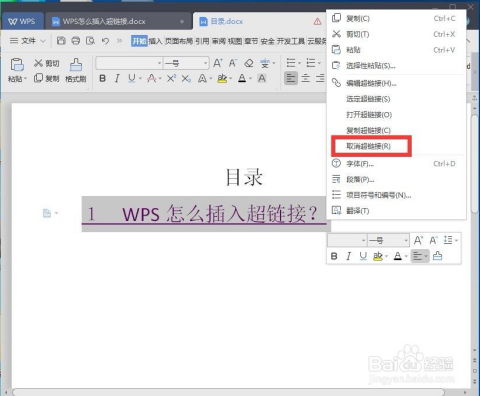Click the phonetic guide (变) icon in ribbon
The image size is (480, 396).
265,63
